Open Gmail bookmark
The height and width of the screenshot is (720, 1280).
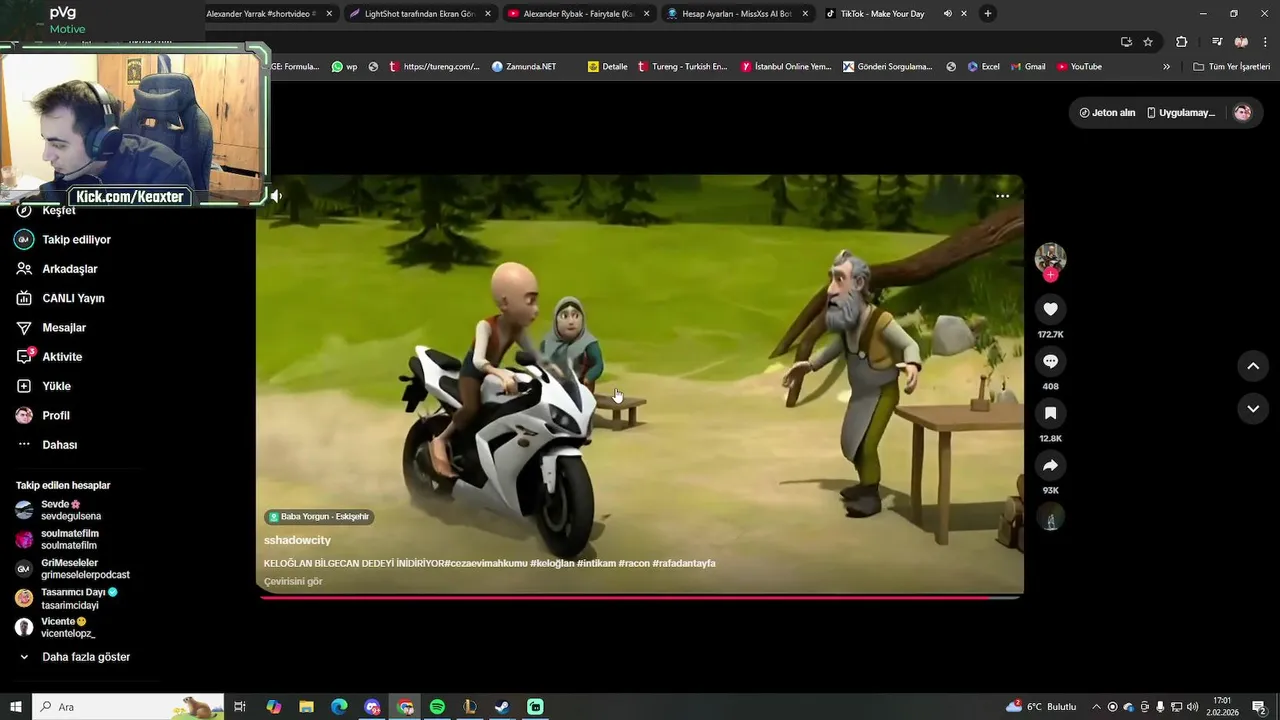1027,67
